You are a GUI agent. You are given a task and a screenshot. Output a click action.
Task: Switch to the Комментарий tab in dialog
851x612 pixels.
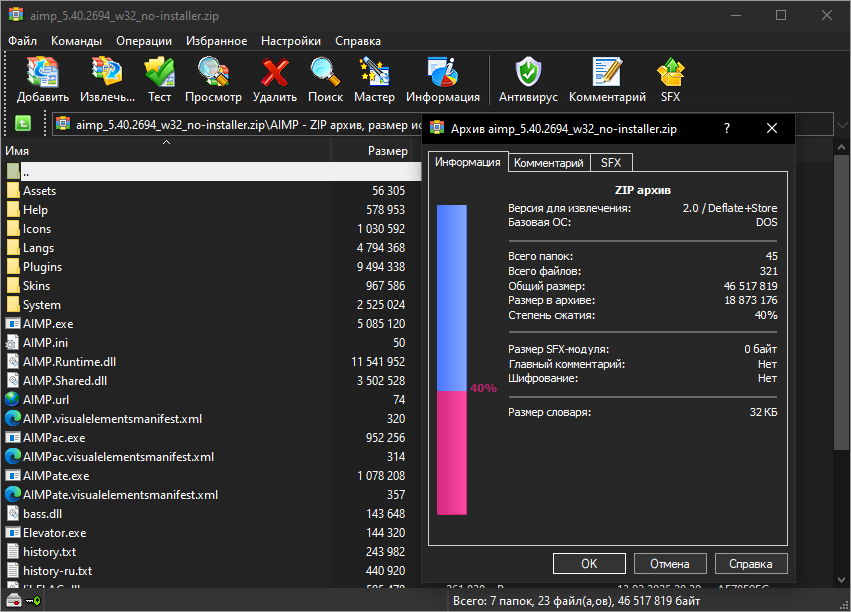tap(549, 163)
